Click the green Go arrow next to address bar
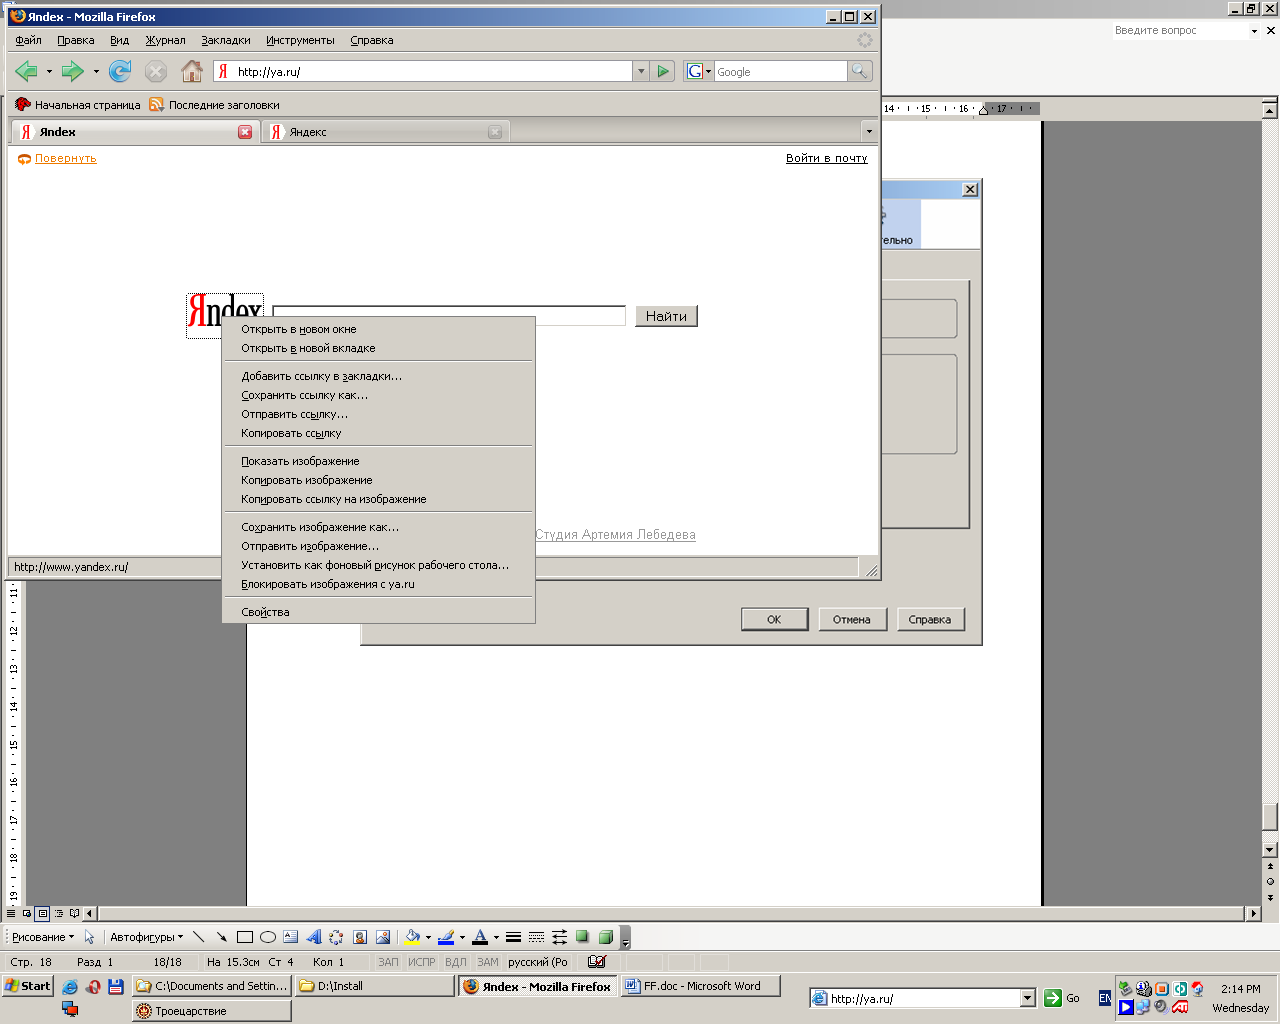This screenshot has width=1280, height=1024. 663,71
